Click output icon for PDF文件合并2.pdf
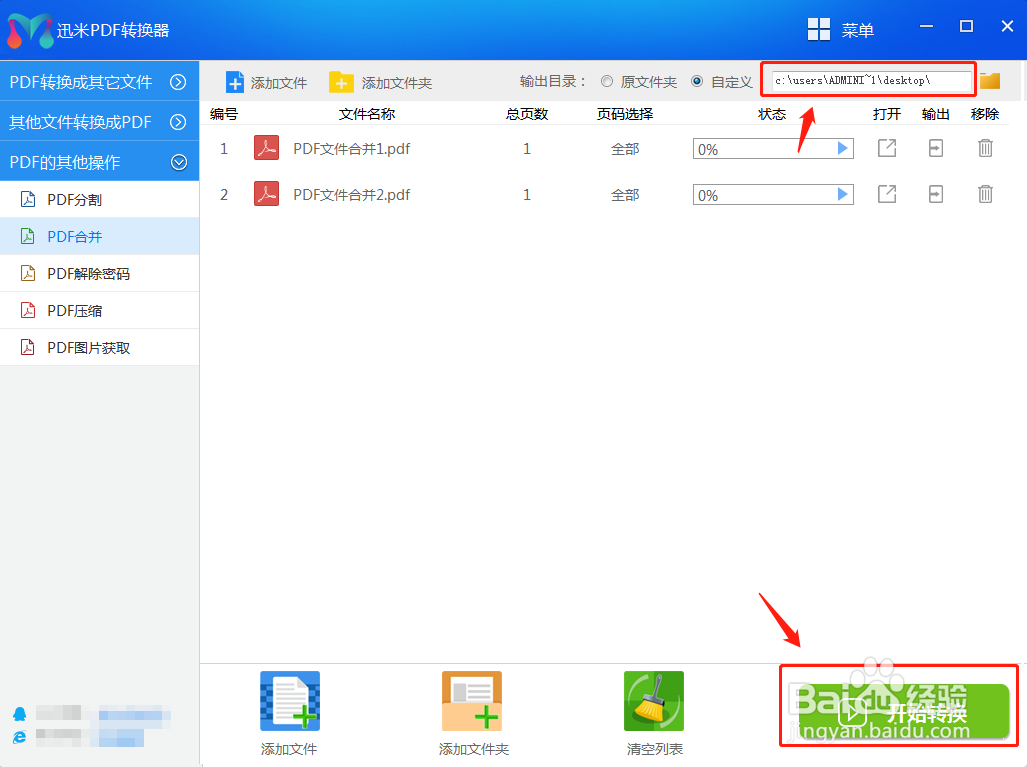Screen dimensions: 1027x767 pos(936,194)
